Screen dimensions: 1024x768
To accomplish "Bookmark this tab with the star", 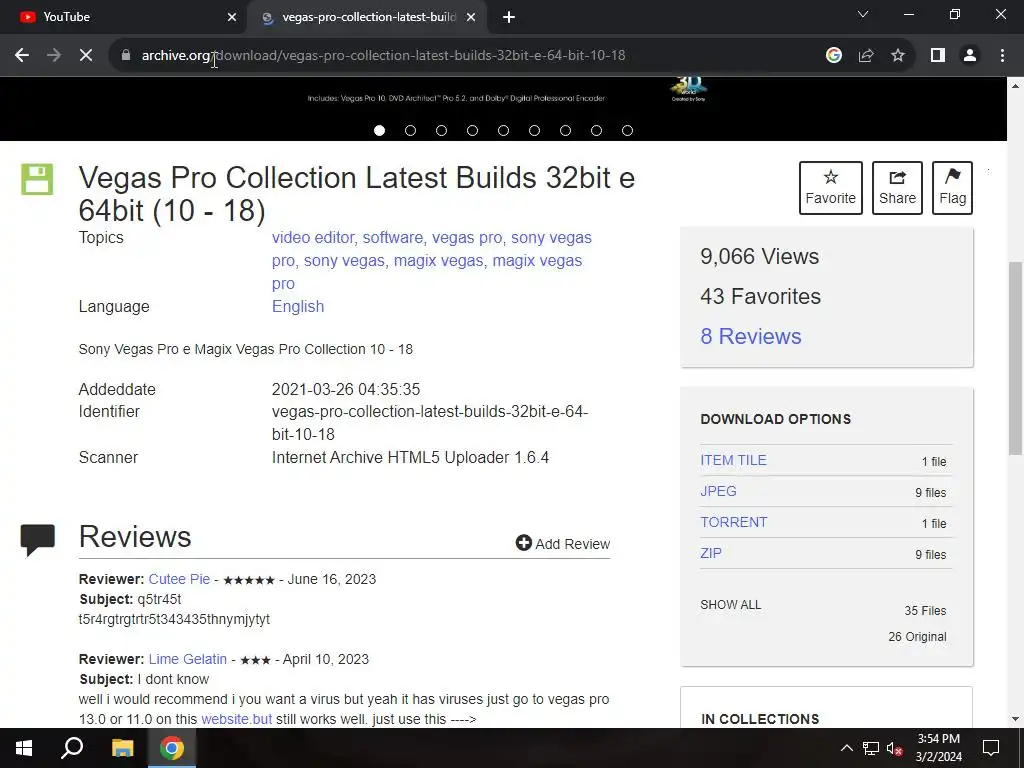I will pos(898,56).
